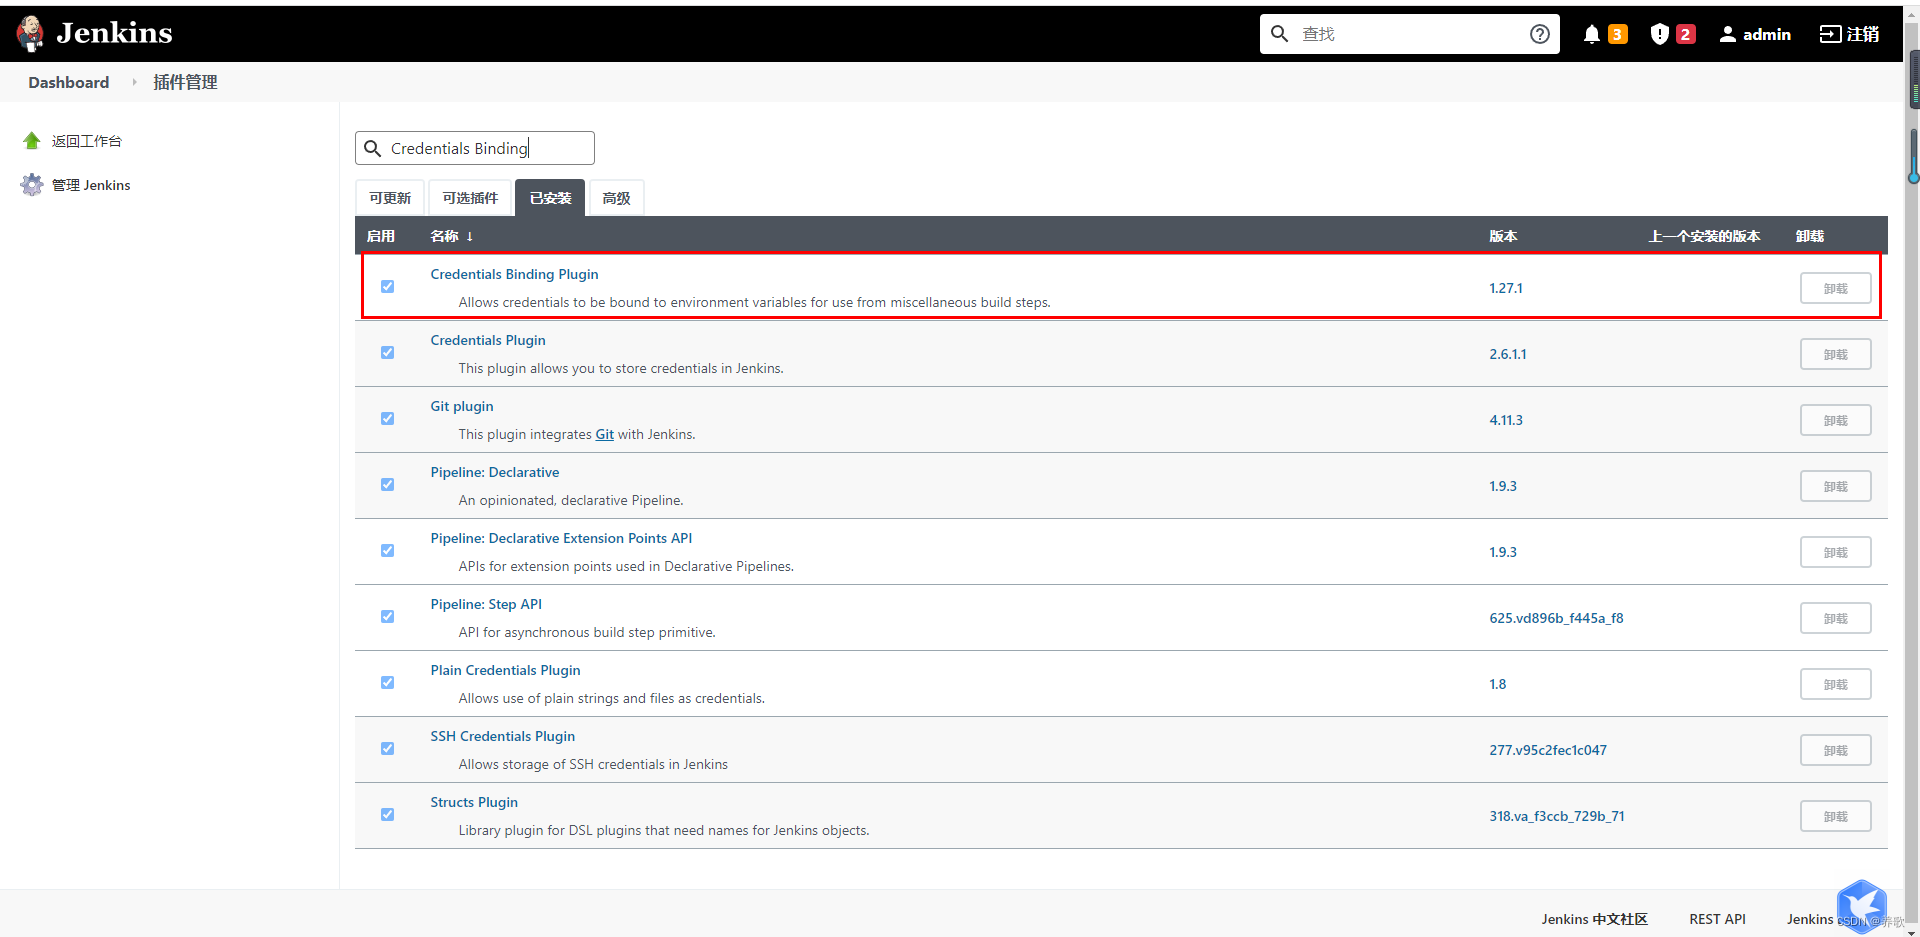Click version 625.vd896b_f445a_f8 link
Screen dimensions: 1920x937
[1556, 618]
